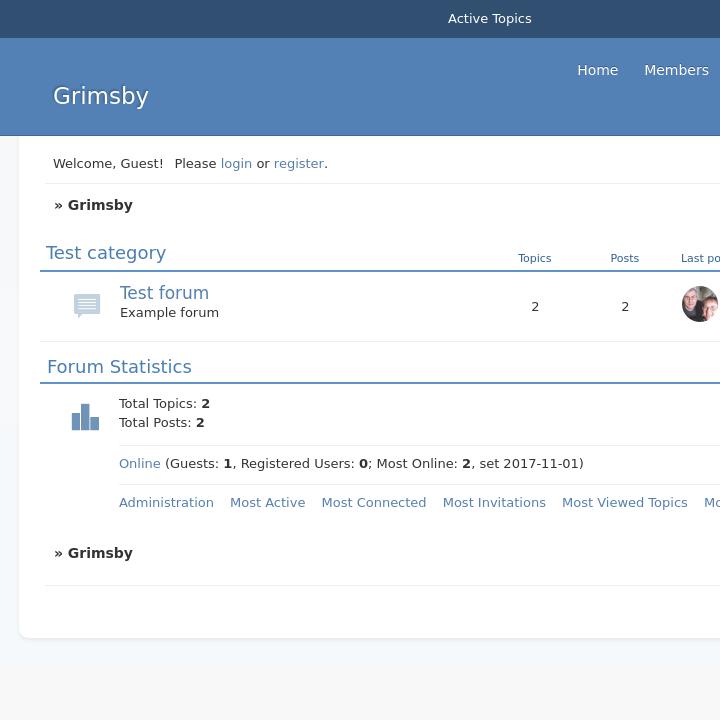Click the Test forum speech bubble icon

[x=87, y=305]
